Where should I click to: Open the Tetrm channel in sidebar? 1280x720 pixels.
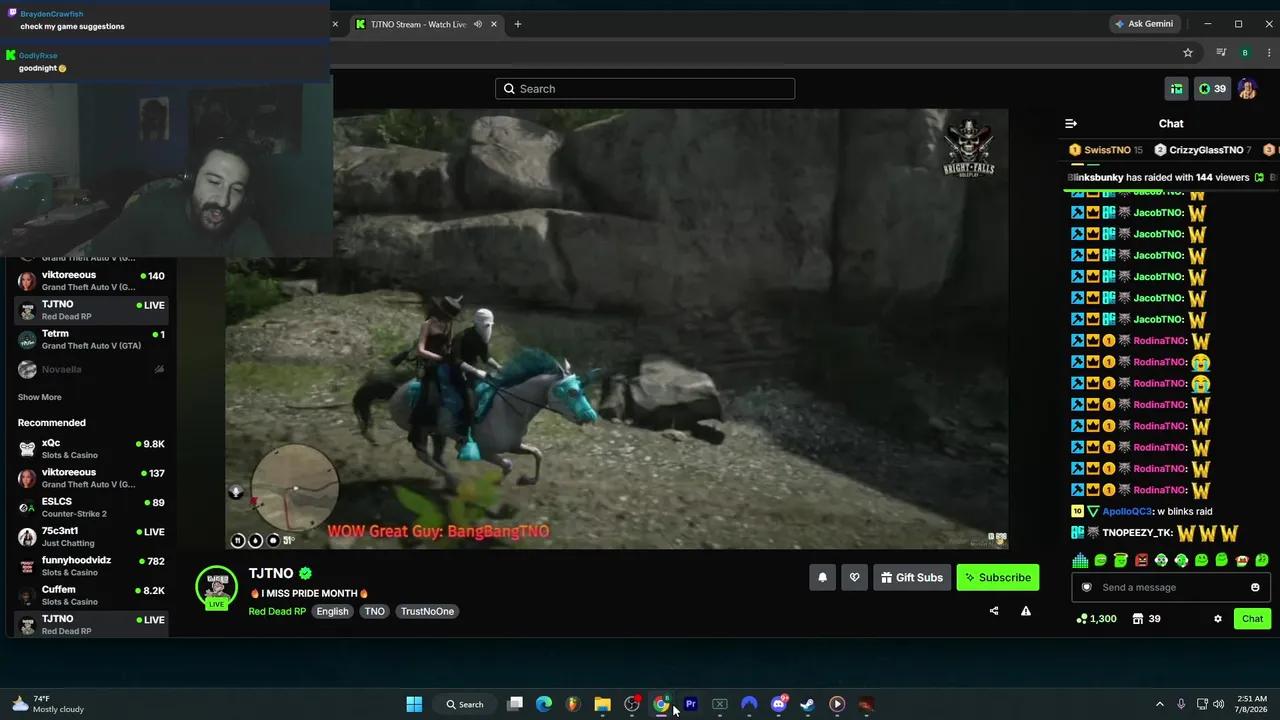[91, 339]
